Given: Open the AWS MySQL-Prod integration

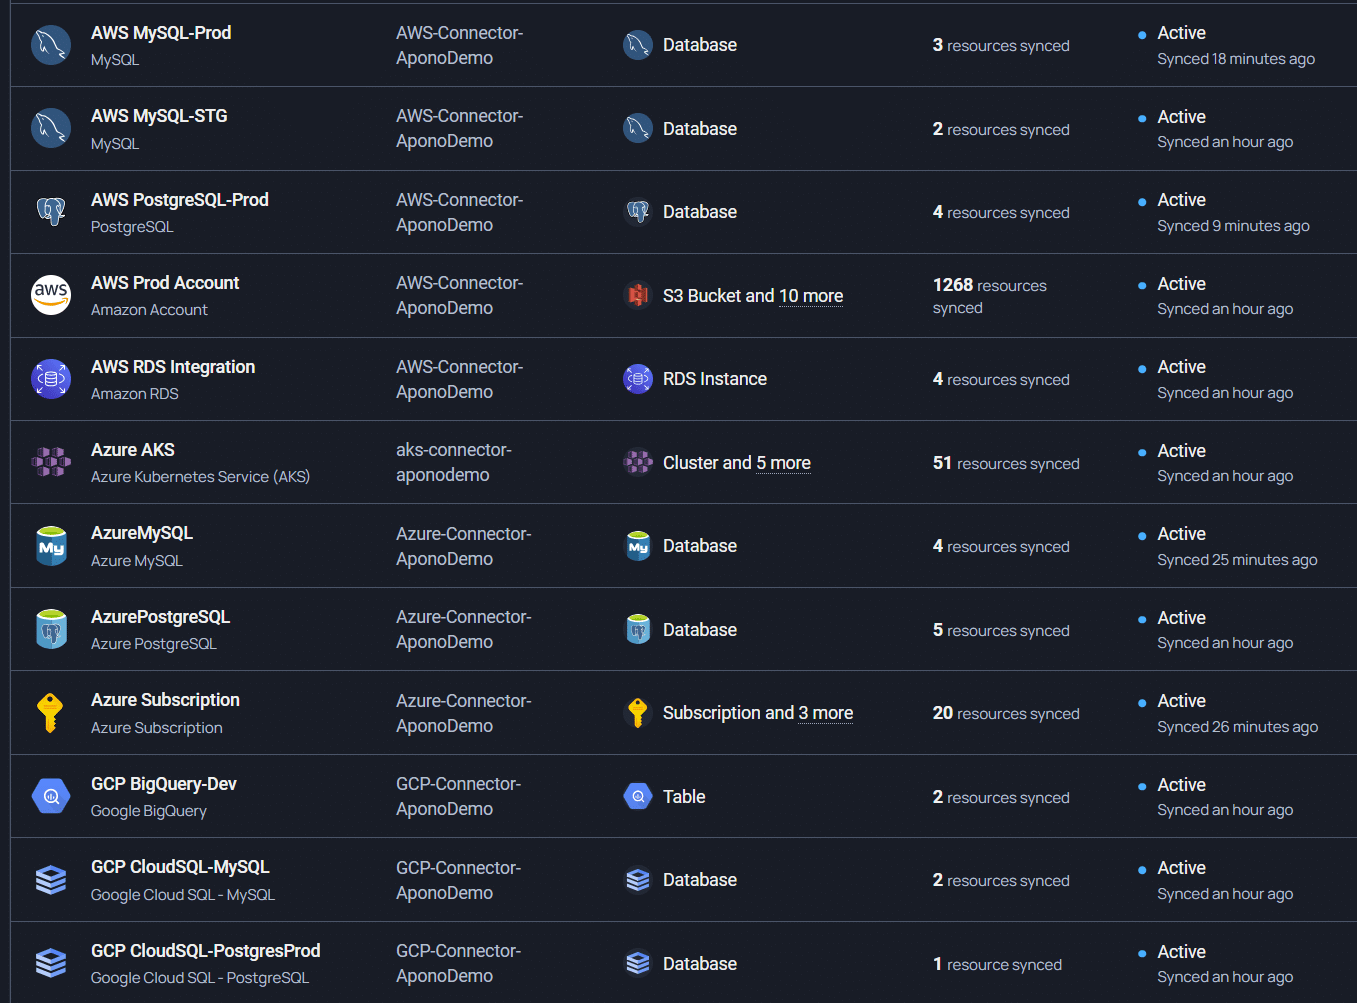Looking at the screenshot, I should 161,33.
